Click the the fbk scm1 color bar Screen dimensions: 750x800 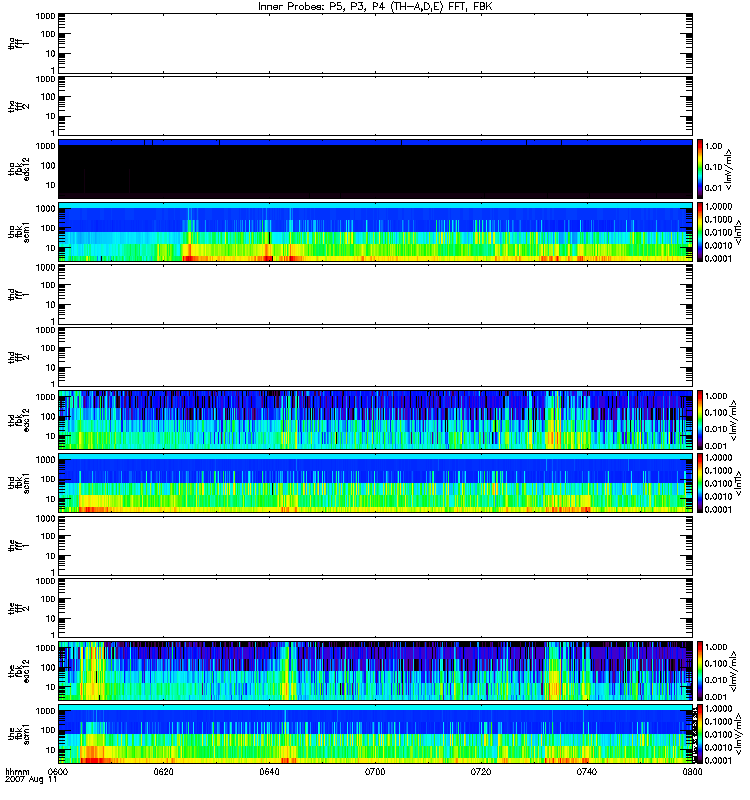700,734
